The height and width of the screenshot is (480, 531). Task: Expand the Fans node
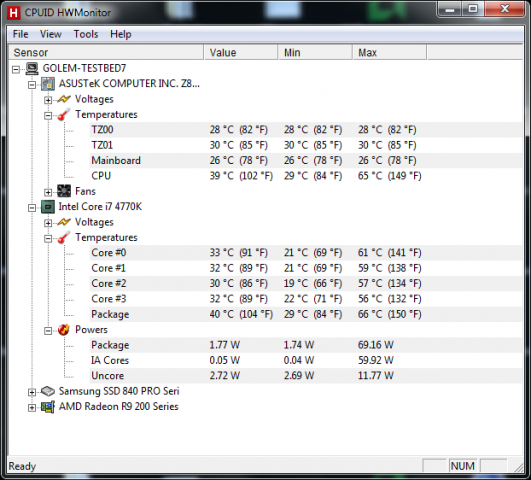point(48,192)
